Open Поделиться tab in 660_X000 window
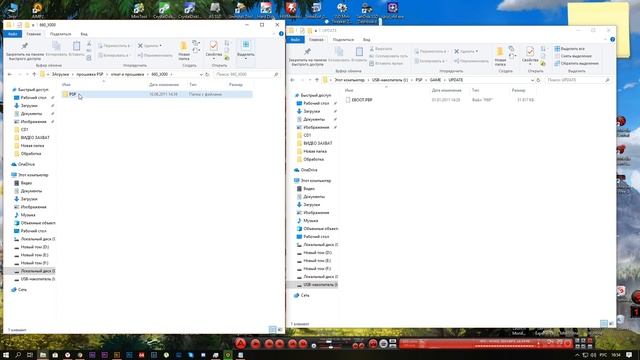The width and height of the screenshot is (640, 360). 60,34
